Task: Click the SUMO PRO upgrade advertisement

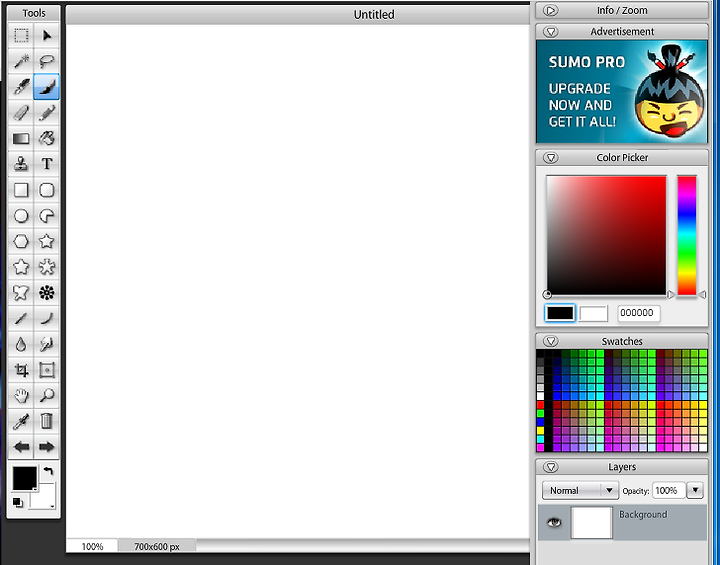Action: 622,92
